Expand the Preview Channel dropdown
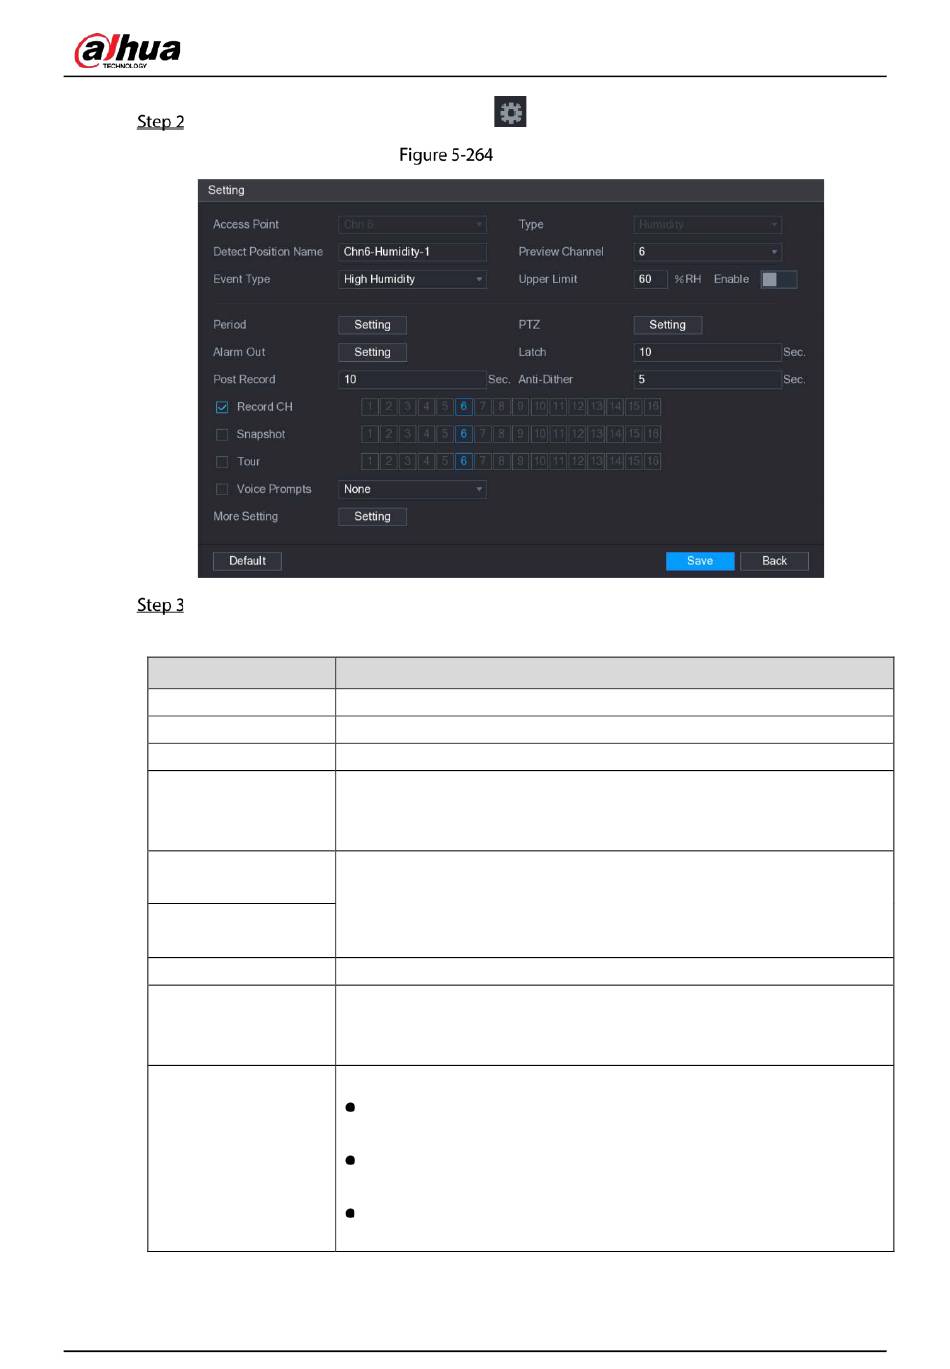This screenshot has height=1369, width=950. point(708,252)
